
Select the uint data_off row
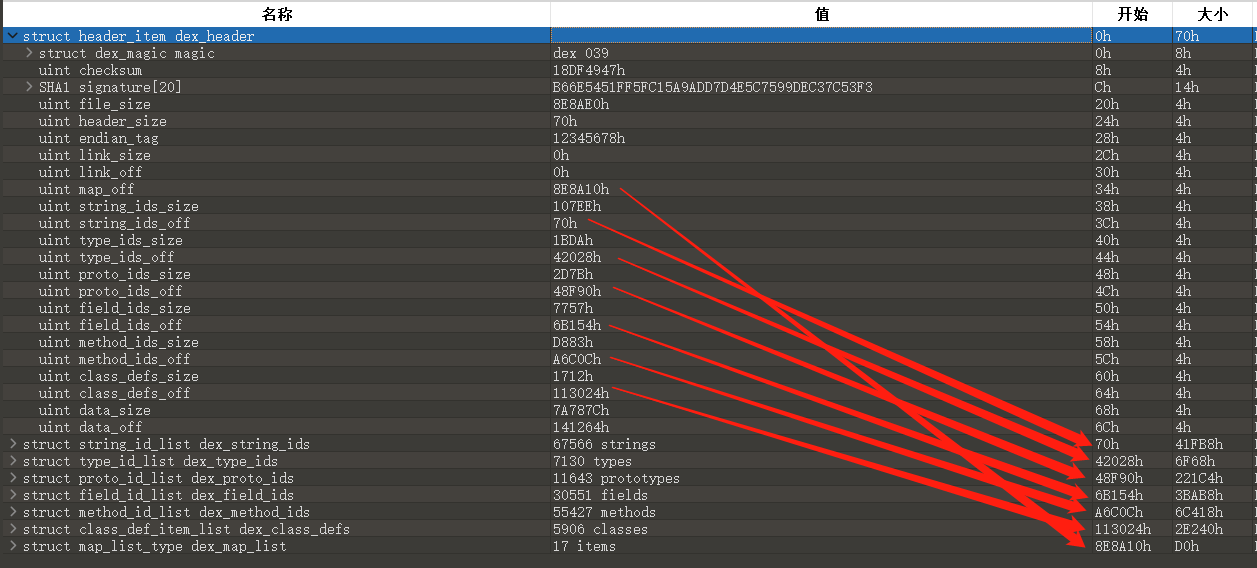pos(90,427)
